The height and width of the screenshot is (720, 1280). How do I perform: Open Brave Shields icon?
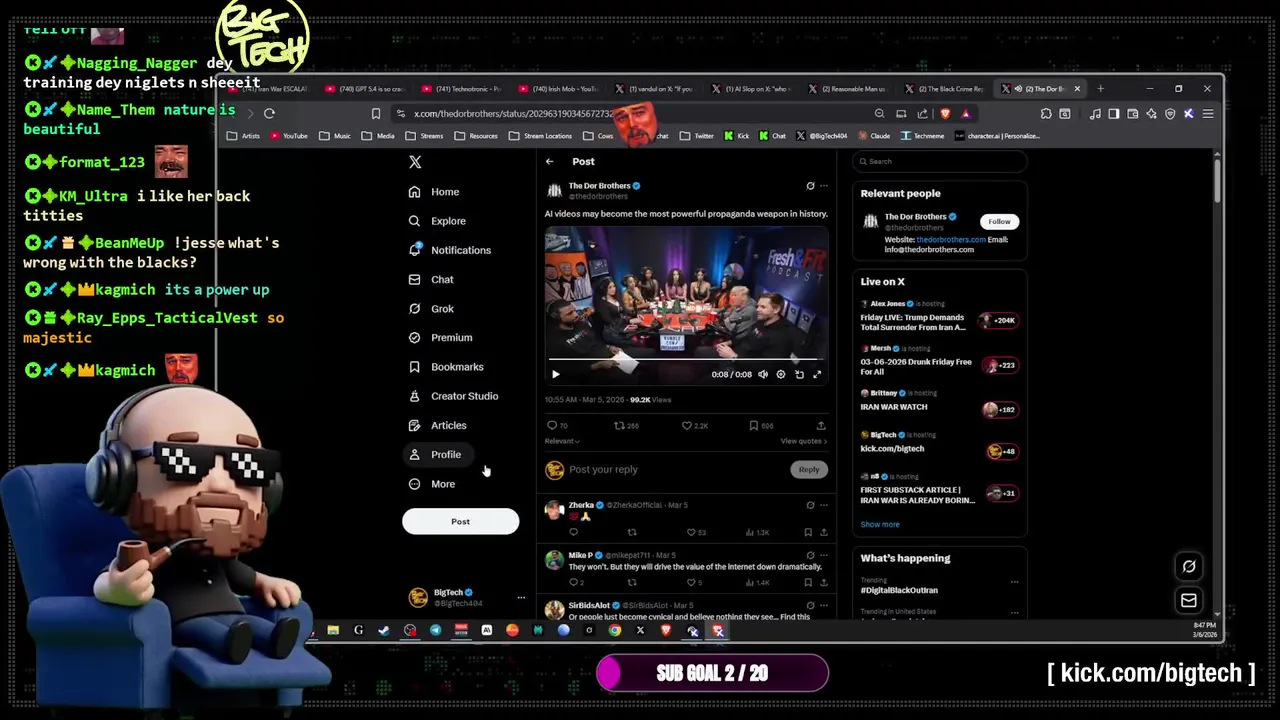click(945, 114)
